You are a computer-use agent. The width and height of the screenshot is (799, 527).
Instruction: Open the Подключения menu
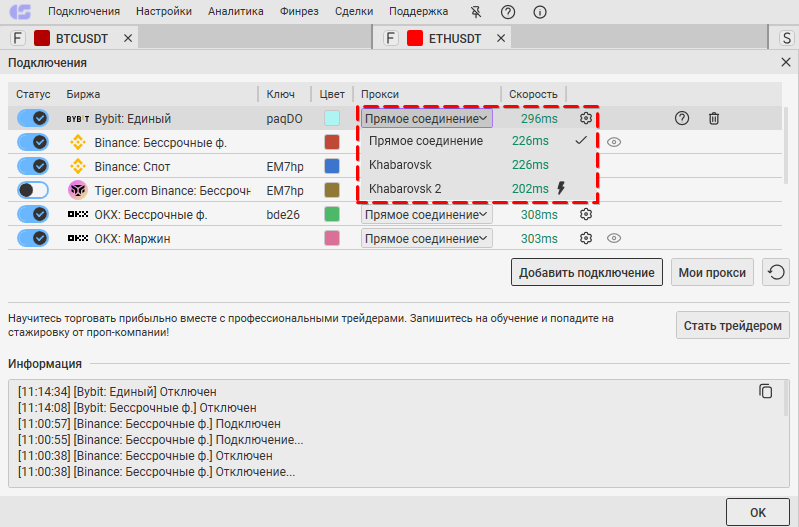(84, 11)
